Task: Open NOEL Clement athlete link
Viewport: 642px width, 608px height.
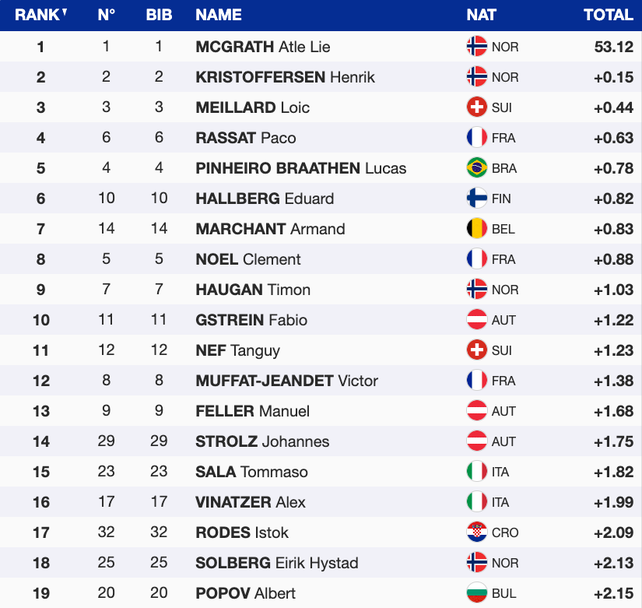Action: [x=248, y=259]
